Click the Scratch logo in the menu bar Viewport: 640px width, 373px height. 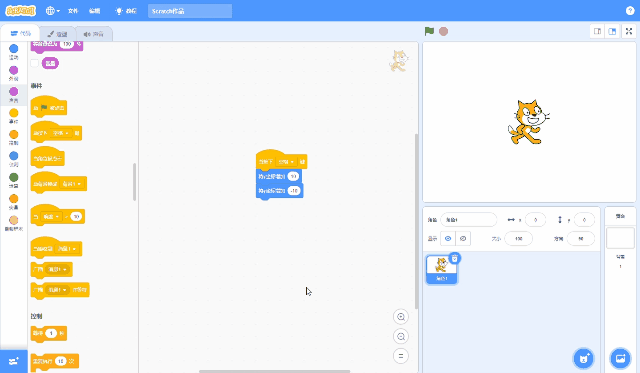(x=20, y=11)
